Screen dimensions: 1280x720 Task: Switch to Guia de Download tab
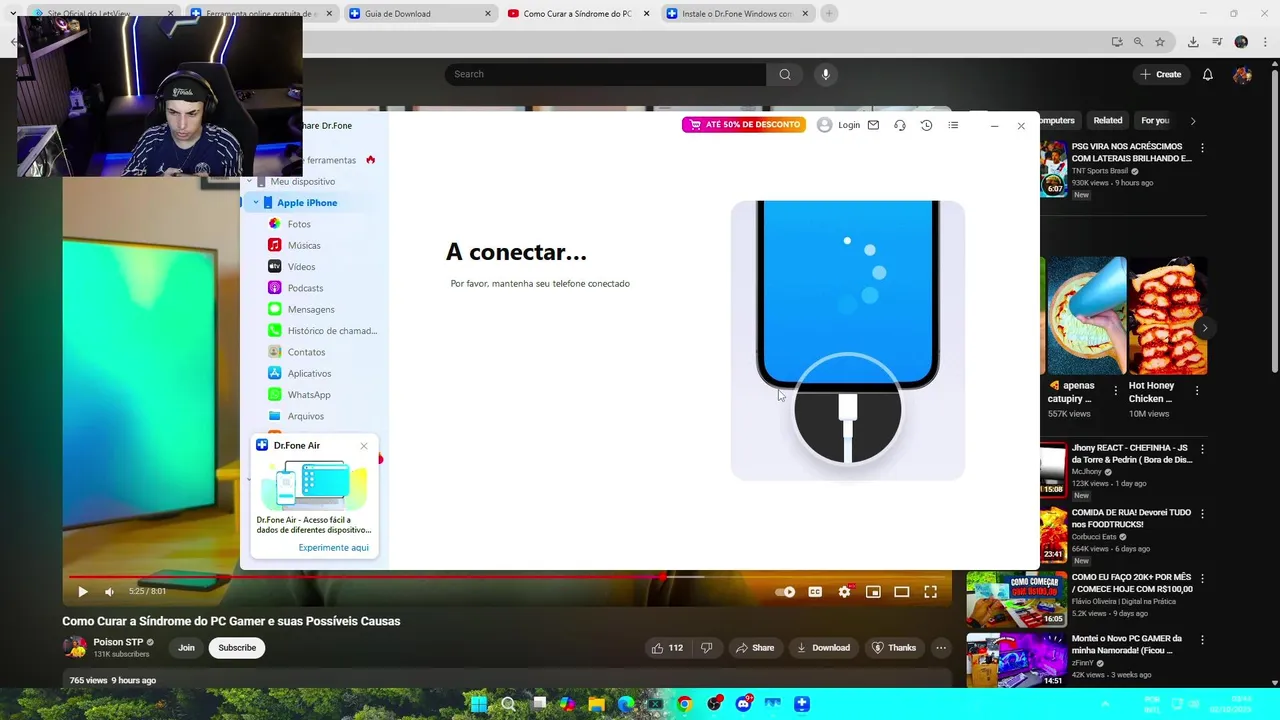tap(419, 14)
